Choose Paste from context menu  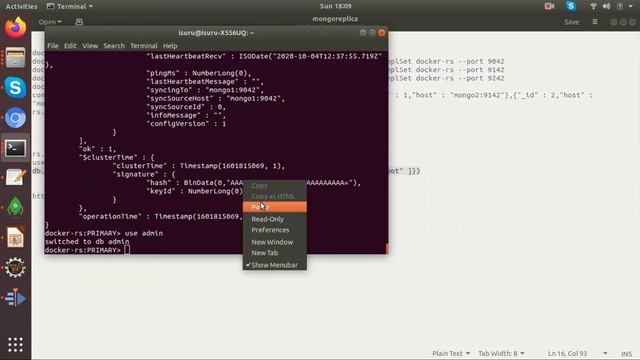(x=275, y=207)
